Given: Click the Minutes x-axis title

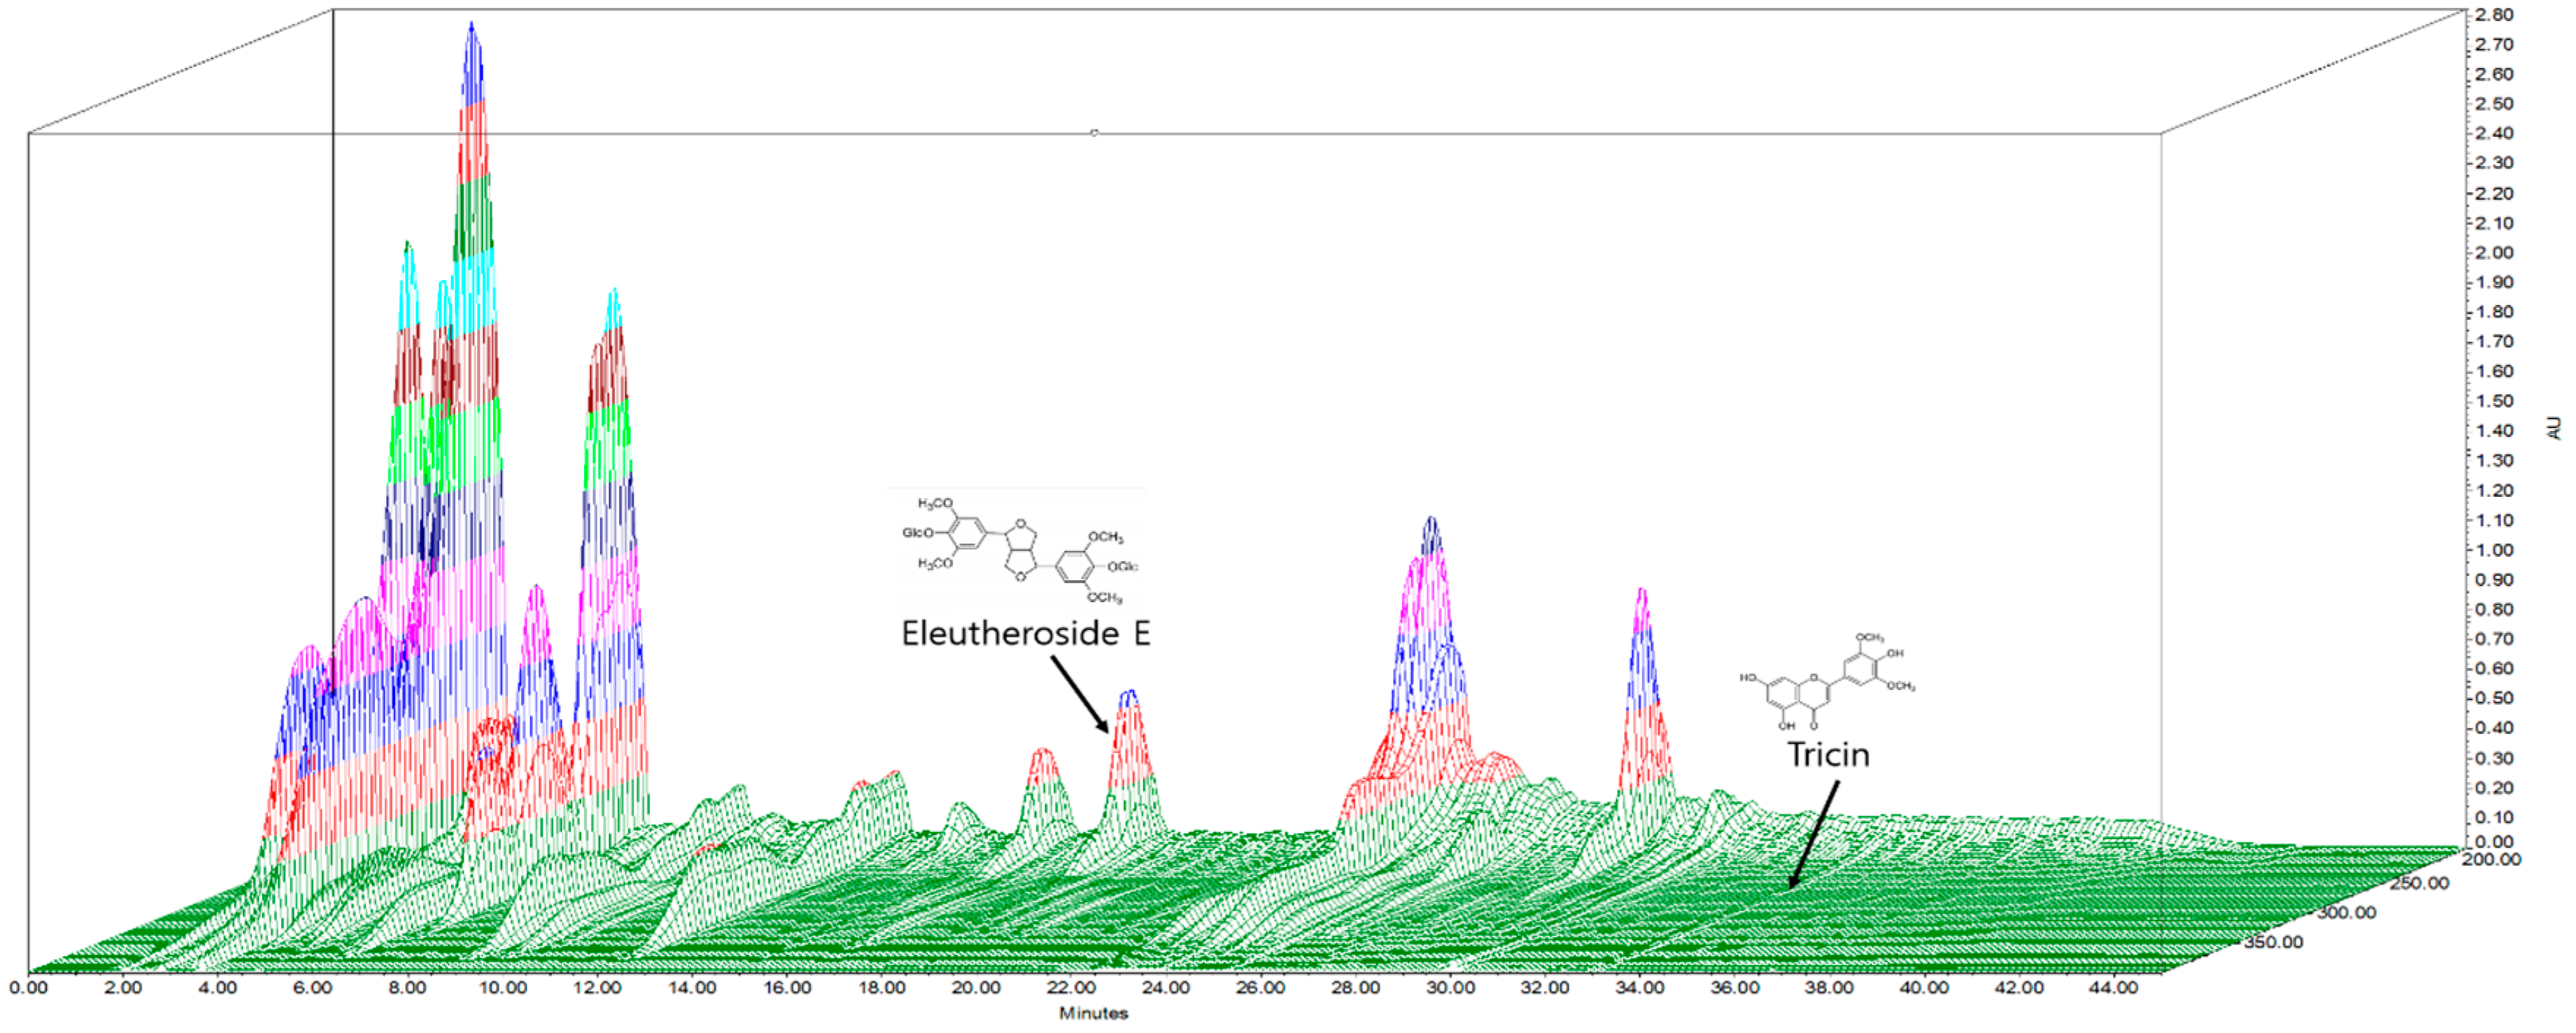Looking at the screenshot, I should [1093, 1013].
